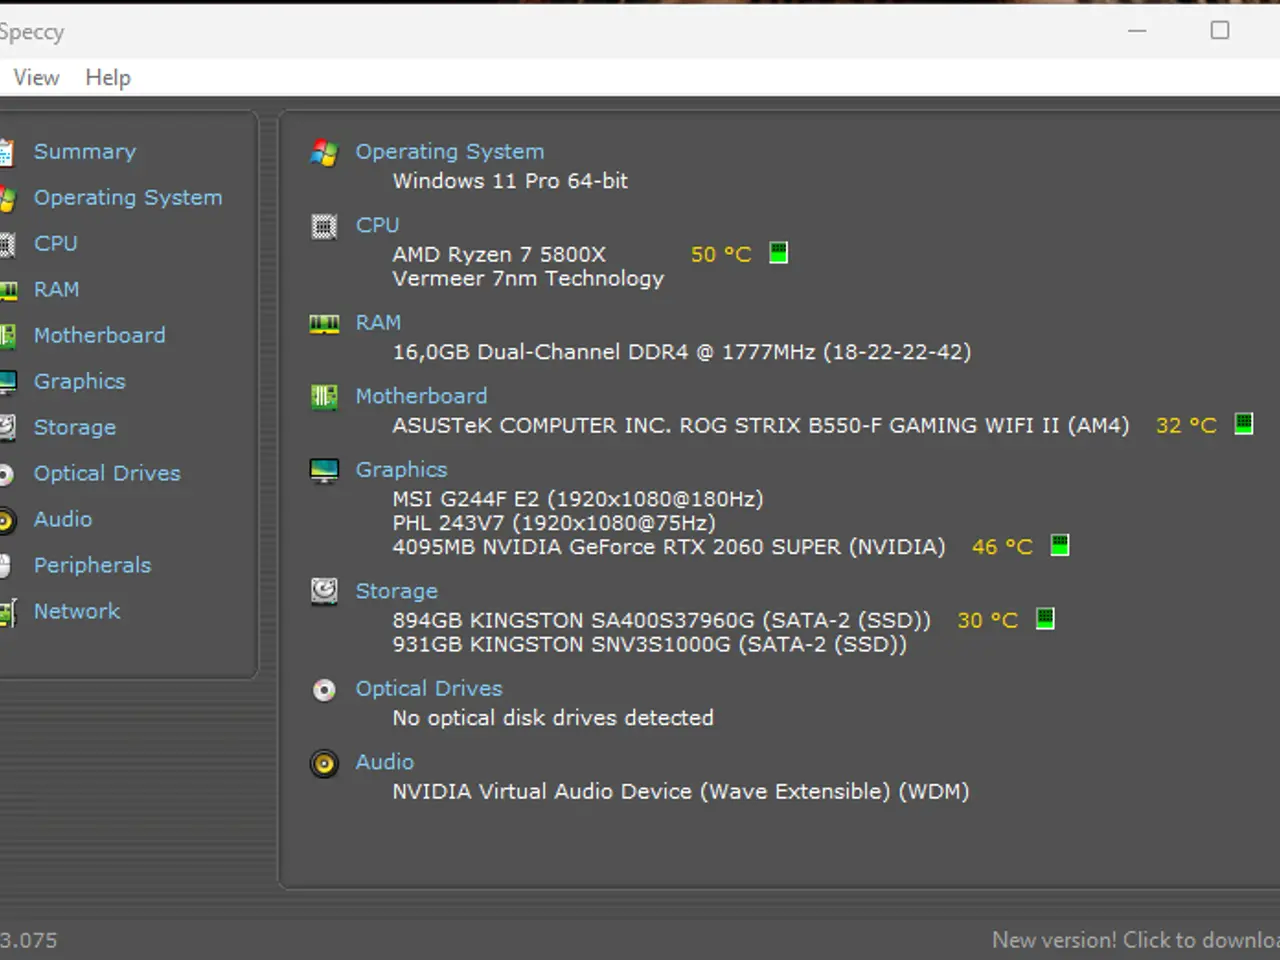1280x960 pixels.
Task: Click the Graphics monitor icon in summary panel
Action: click(324, 471)
